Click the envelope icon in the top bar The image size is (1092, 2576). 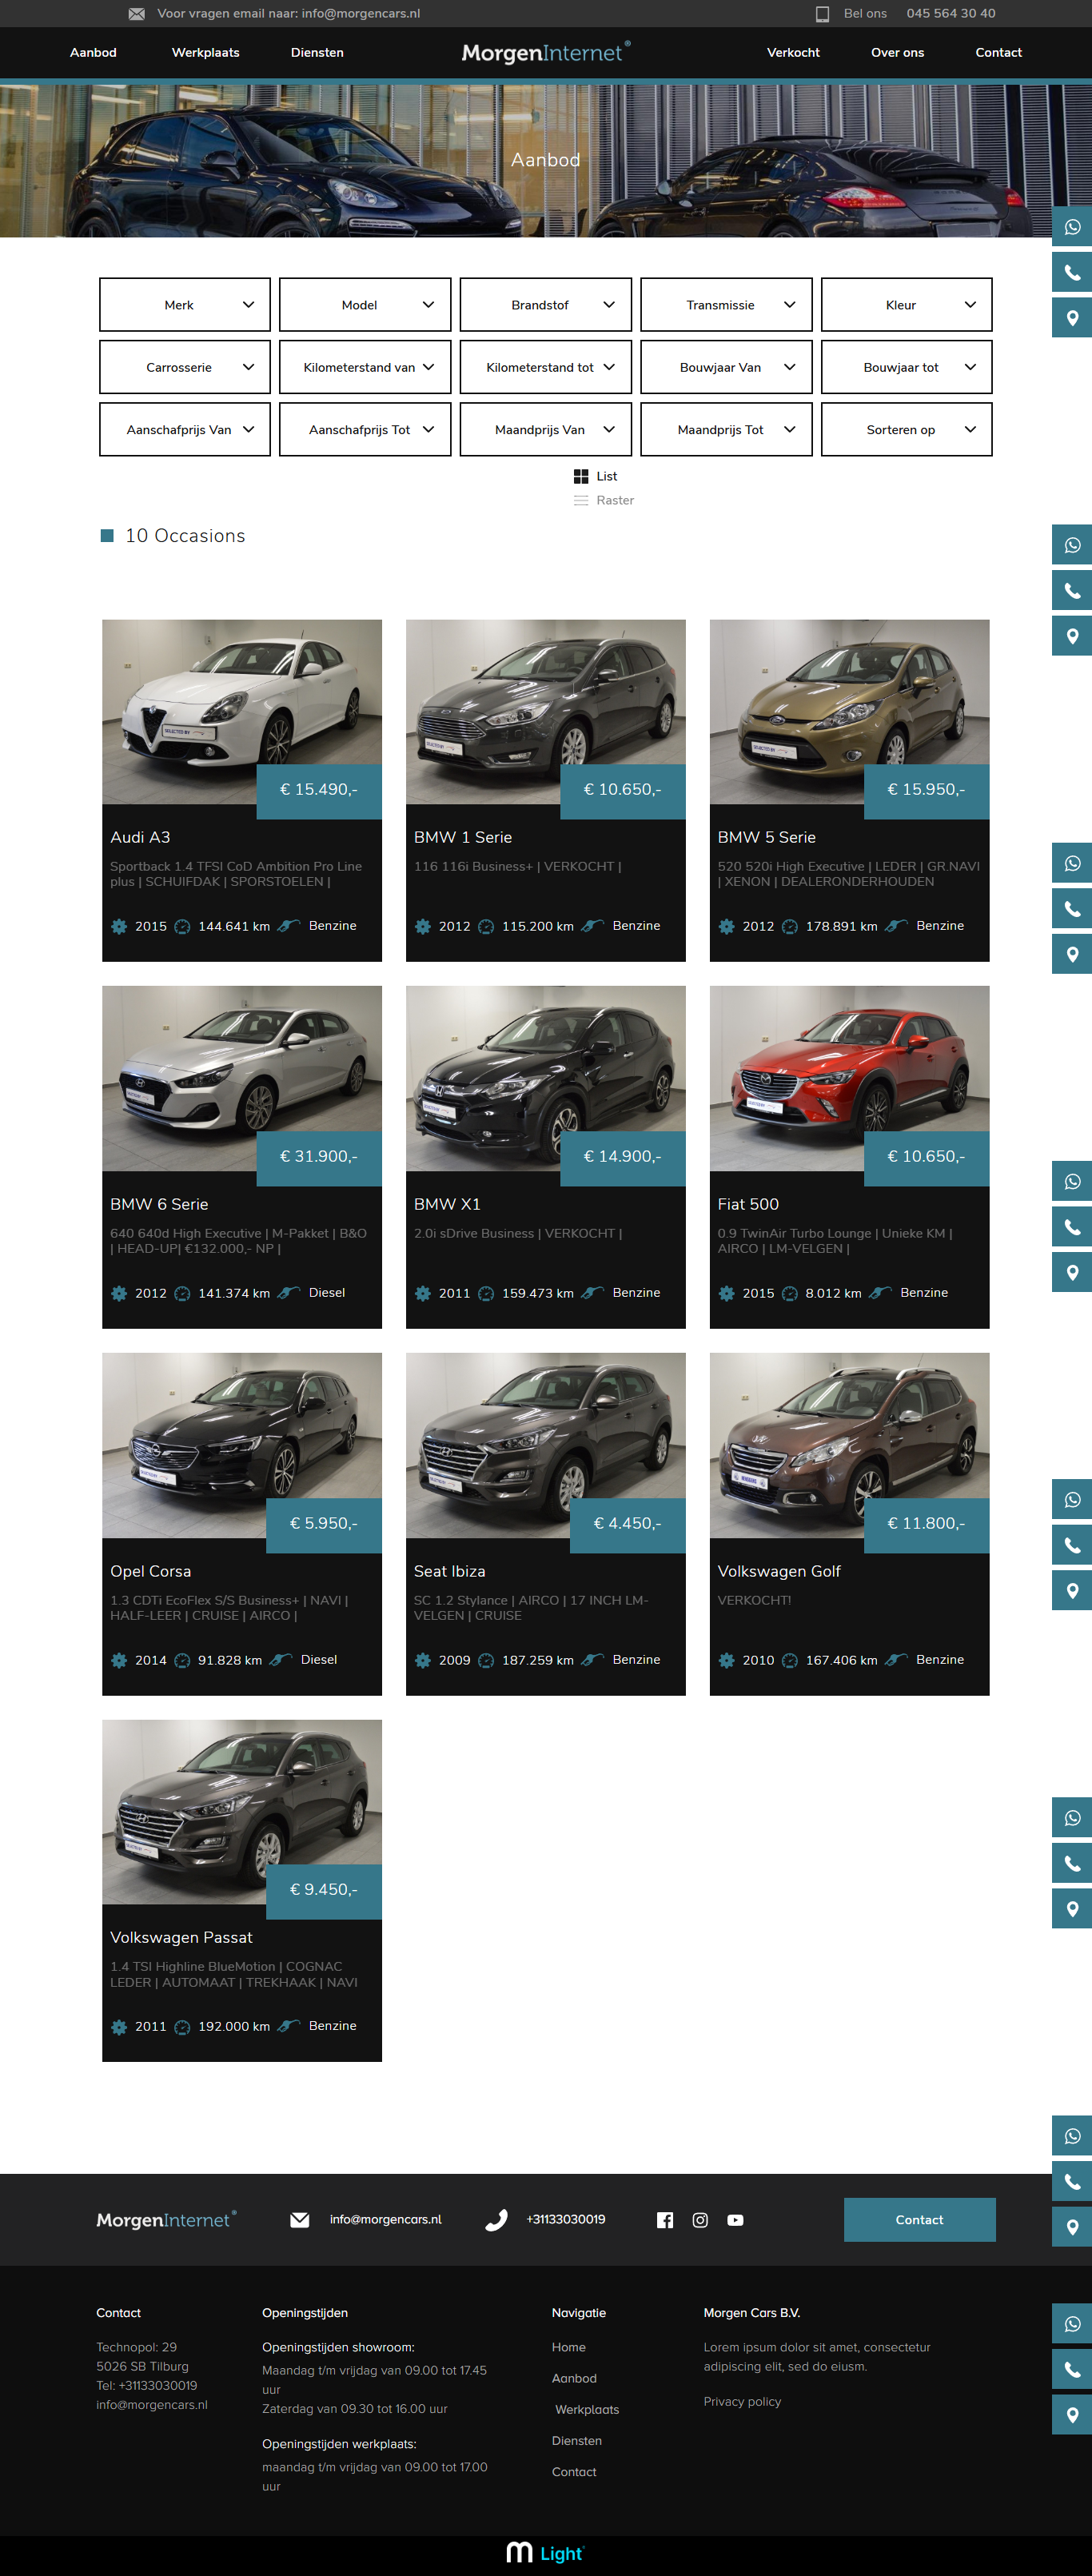[137, 14]
